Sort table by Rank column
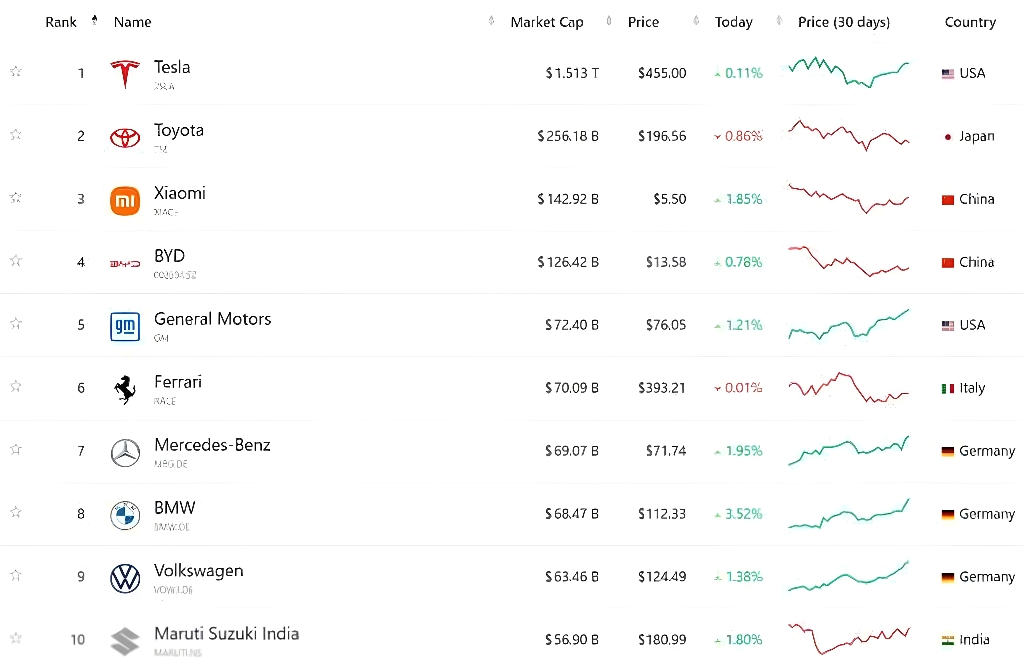This screenshot has height=660, width=1024. (61, 22)
